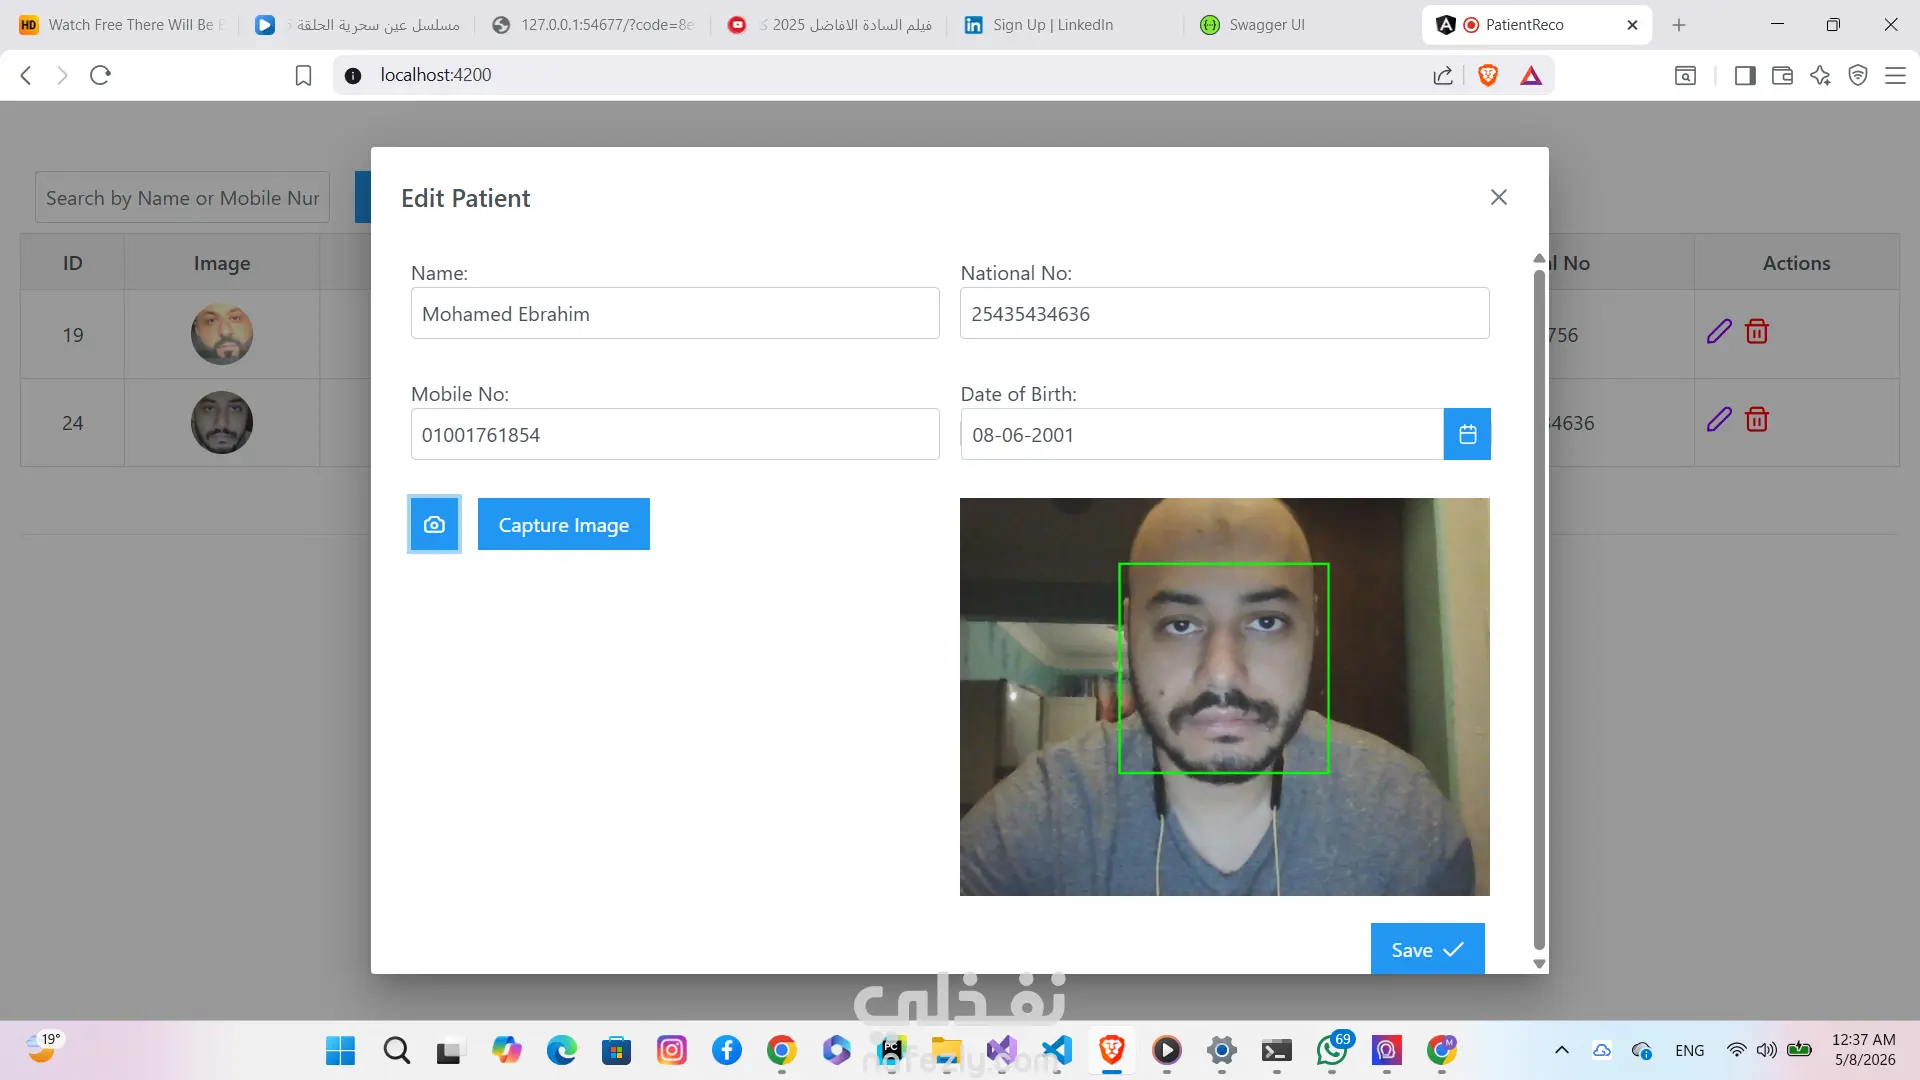
Task: Close the Edit Patient dialog
Action: (1498, 197)
